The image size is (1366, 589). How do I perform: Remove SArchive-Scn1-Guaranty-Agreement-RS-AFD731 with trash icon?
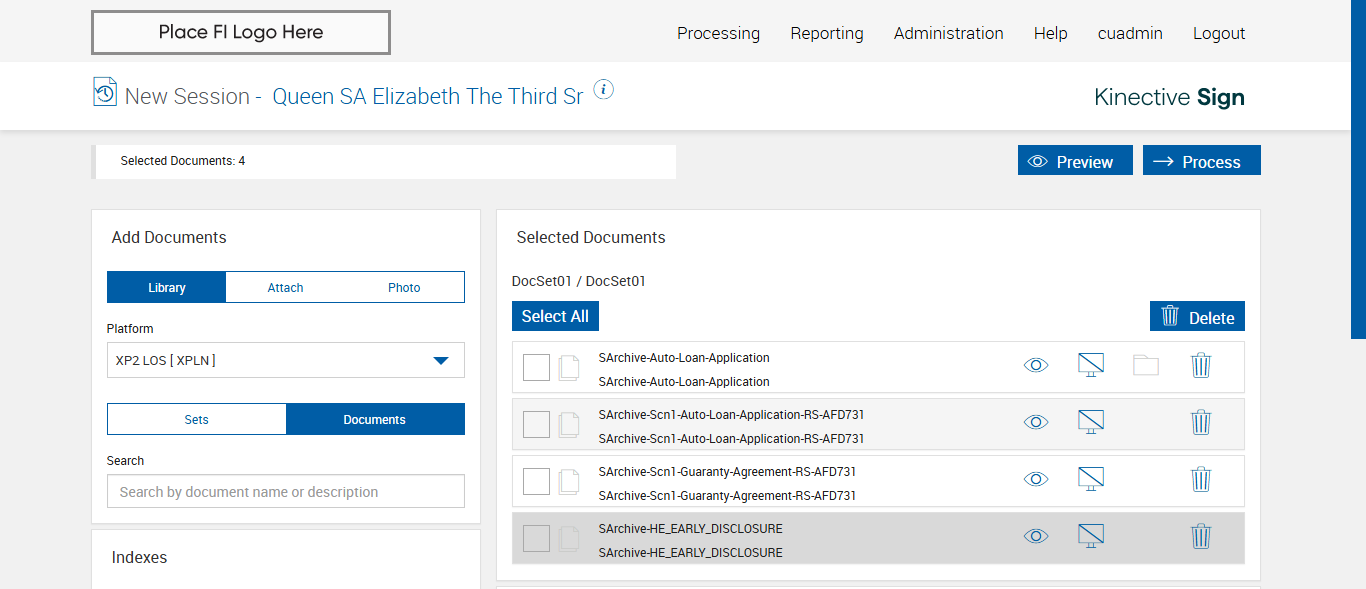tap(1201, 479)
